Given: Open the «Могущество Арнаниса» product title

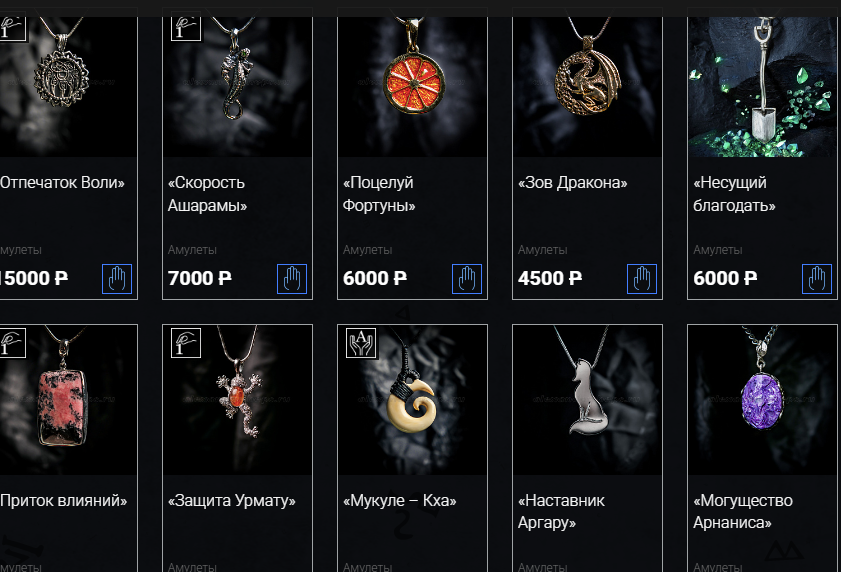Looking at the screenshot, I should click(x=743, y=511).
